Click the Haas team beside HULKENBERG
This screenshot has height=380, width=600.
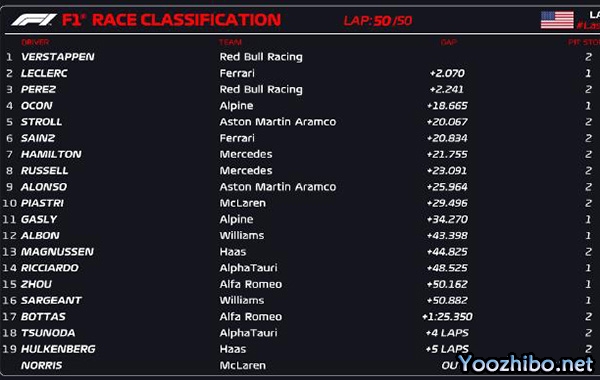(x=233, y=349)
